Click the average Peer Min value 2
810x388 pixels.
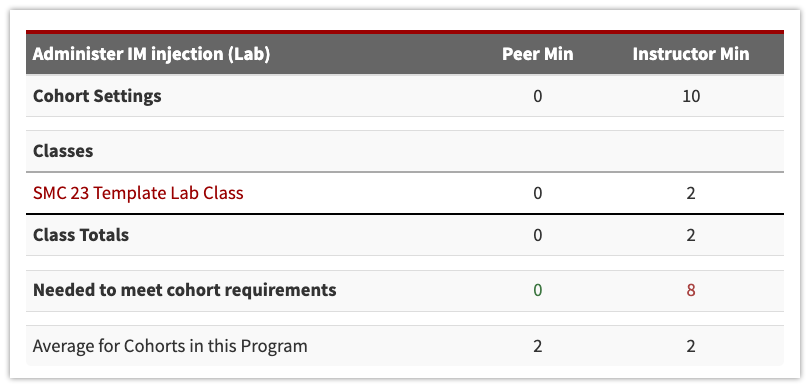click(538, 346)
